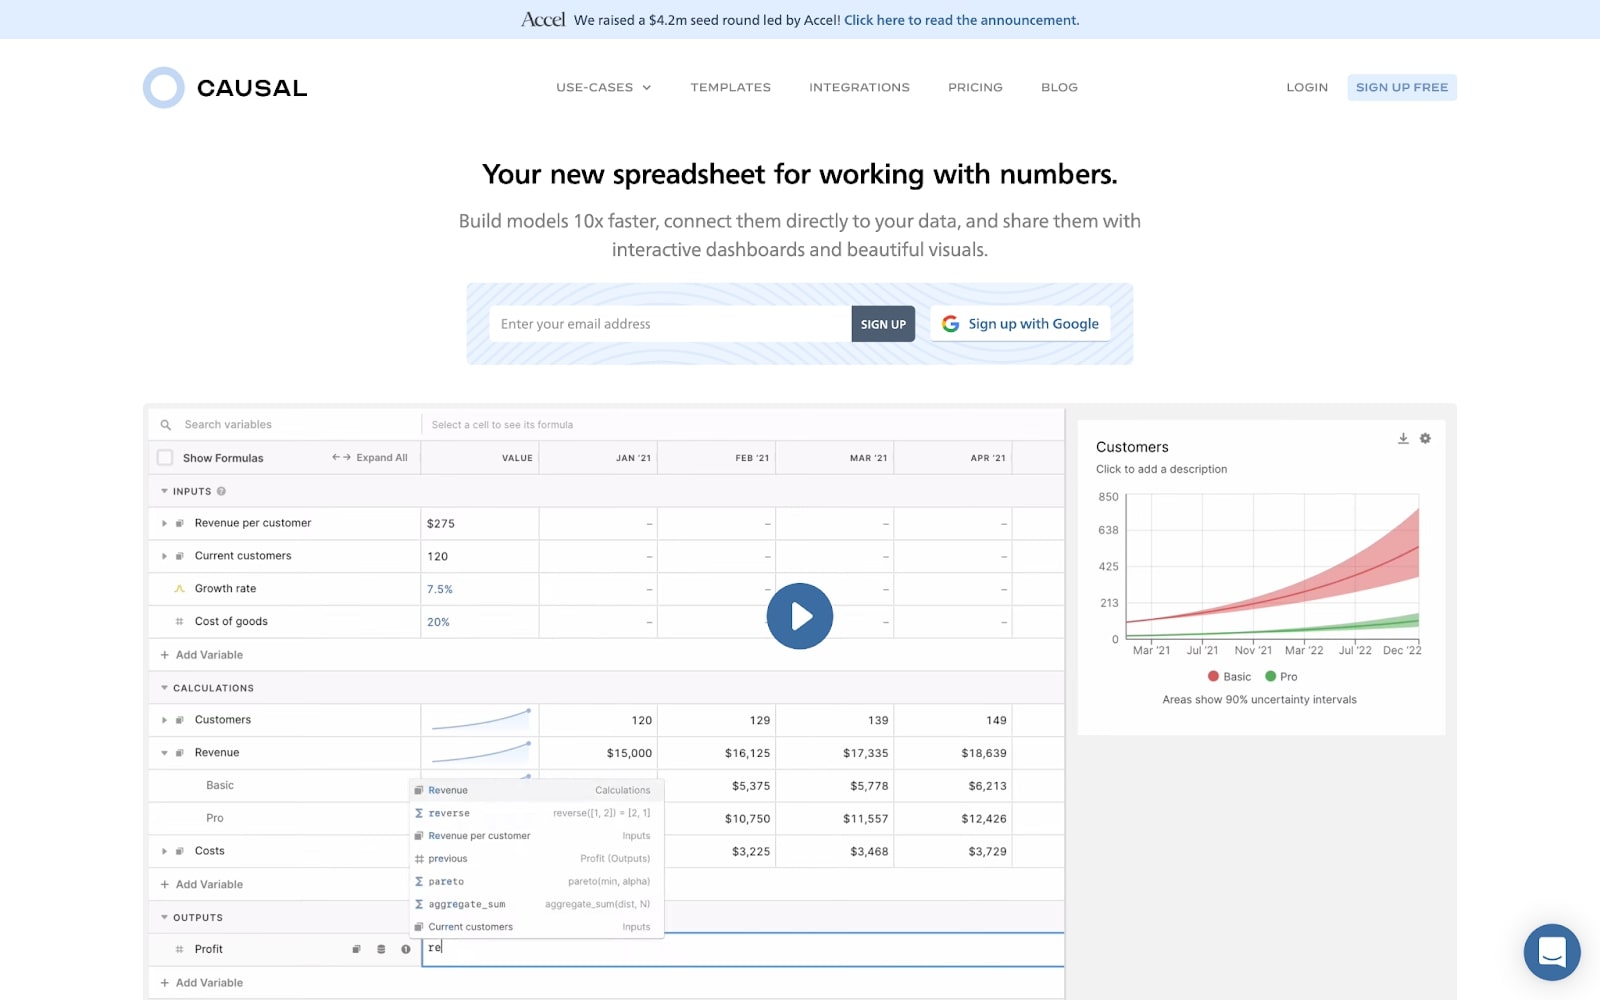The width and height of the screenshot is (1600, 1000).
Task: Open the Blog page
Action: tap(1059, 88)
